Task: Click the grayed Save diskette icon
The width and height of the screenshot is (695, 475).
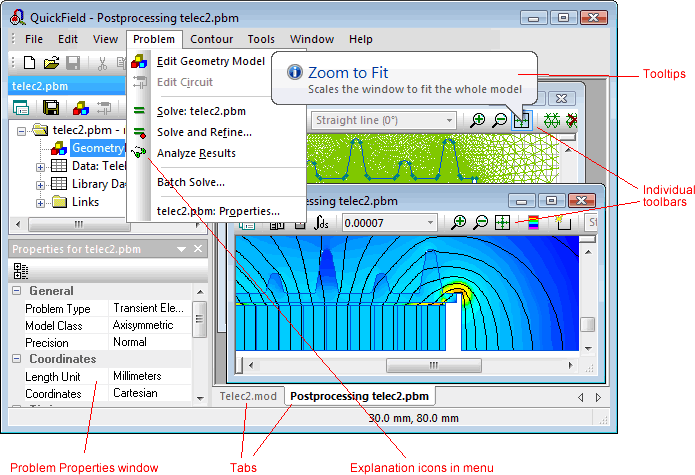Action: [x=73, y=63]
